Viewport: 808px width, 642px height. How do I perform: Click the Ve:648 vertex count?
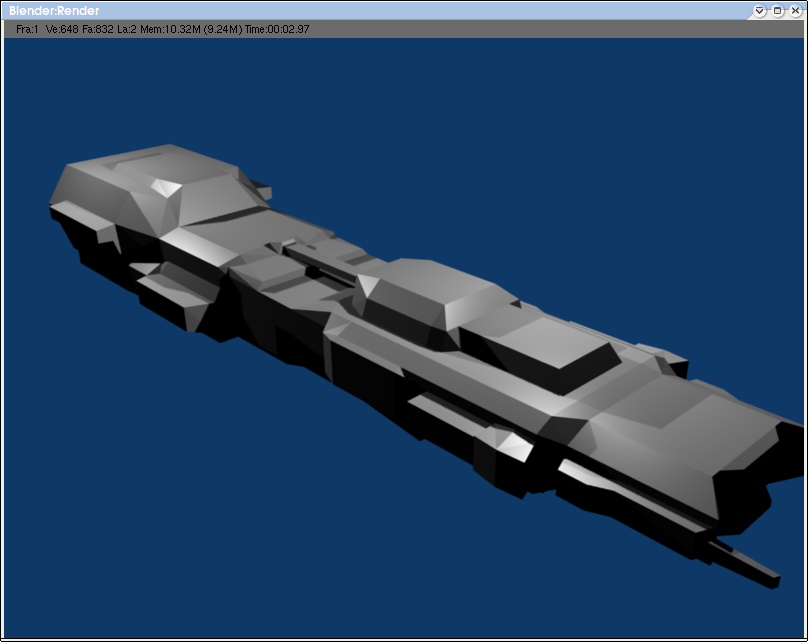62,29
